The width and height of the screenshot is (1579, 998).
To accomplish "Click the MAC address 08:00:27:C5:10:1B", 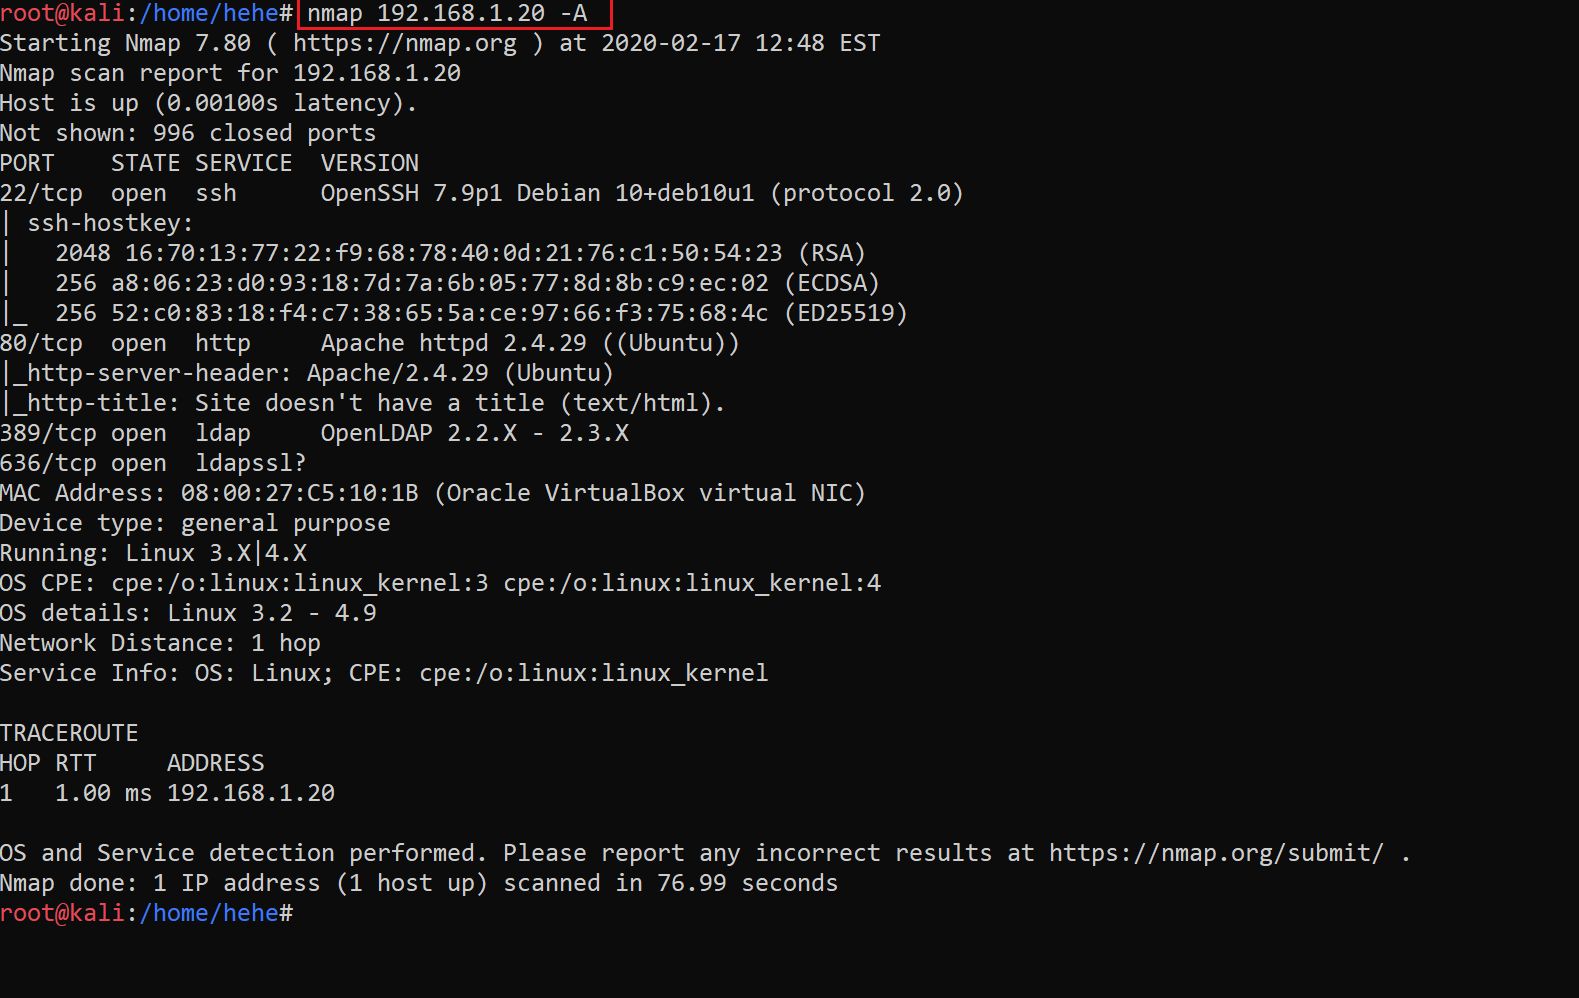I will pyautogui.click(x=299, y=493).
